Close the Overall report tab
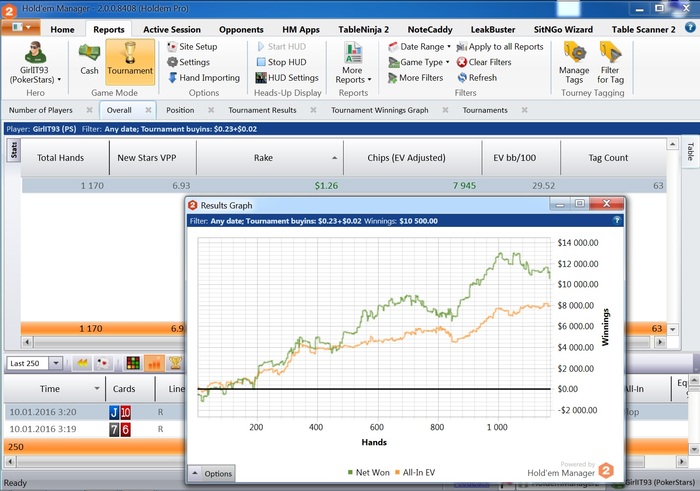Viewport: 700px width, 491px height. point(148,110)
